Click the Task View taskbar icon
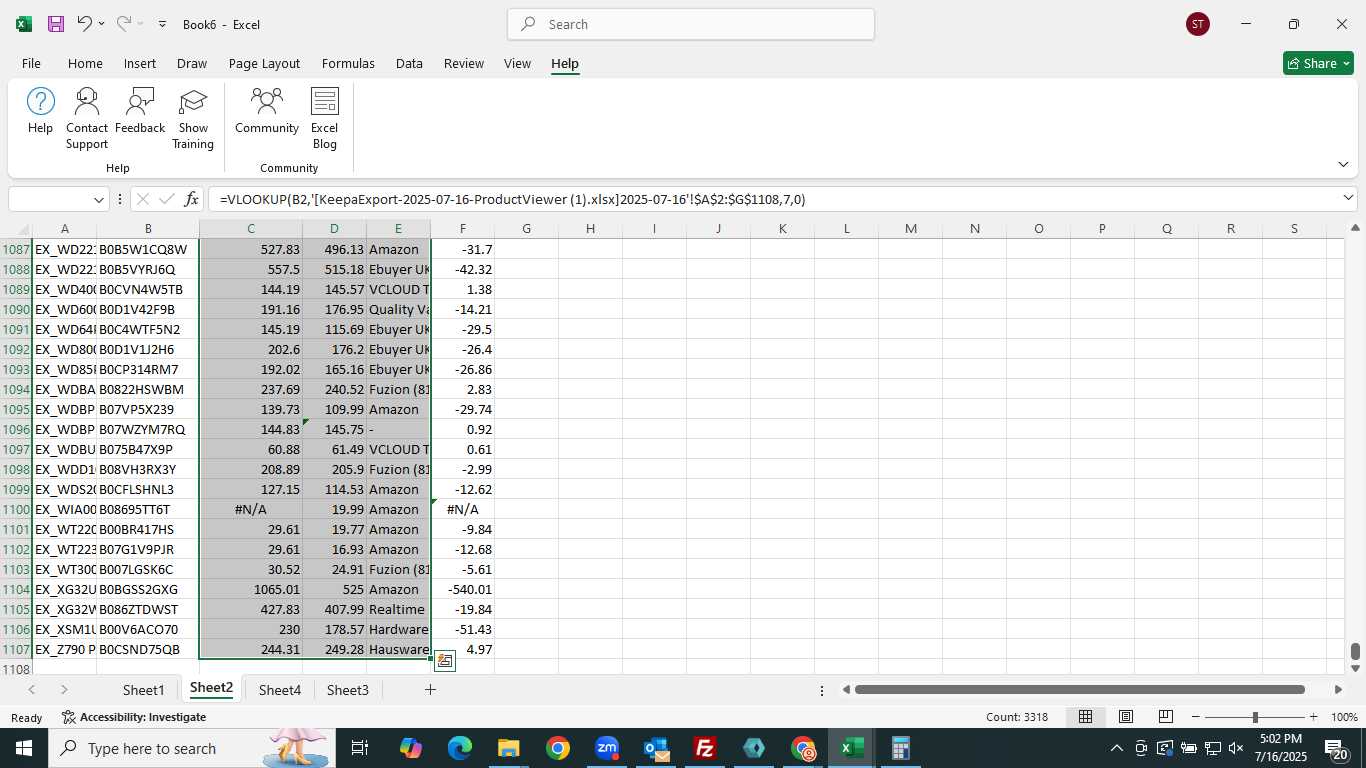This screenshot has height=768, width=1366. click(360, 748)
